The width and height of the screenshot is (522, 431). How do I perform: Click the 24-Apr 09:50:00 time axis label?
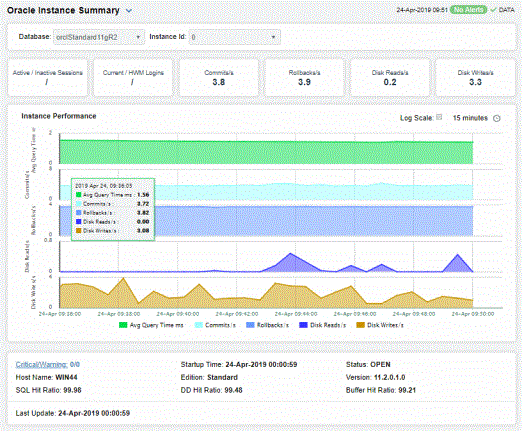[473, 314]
